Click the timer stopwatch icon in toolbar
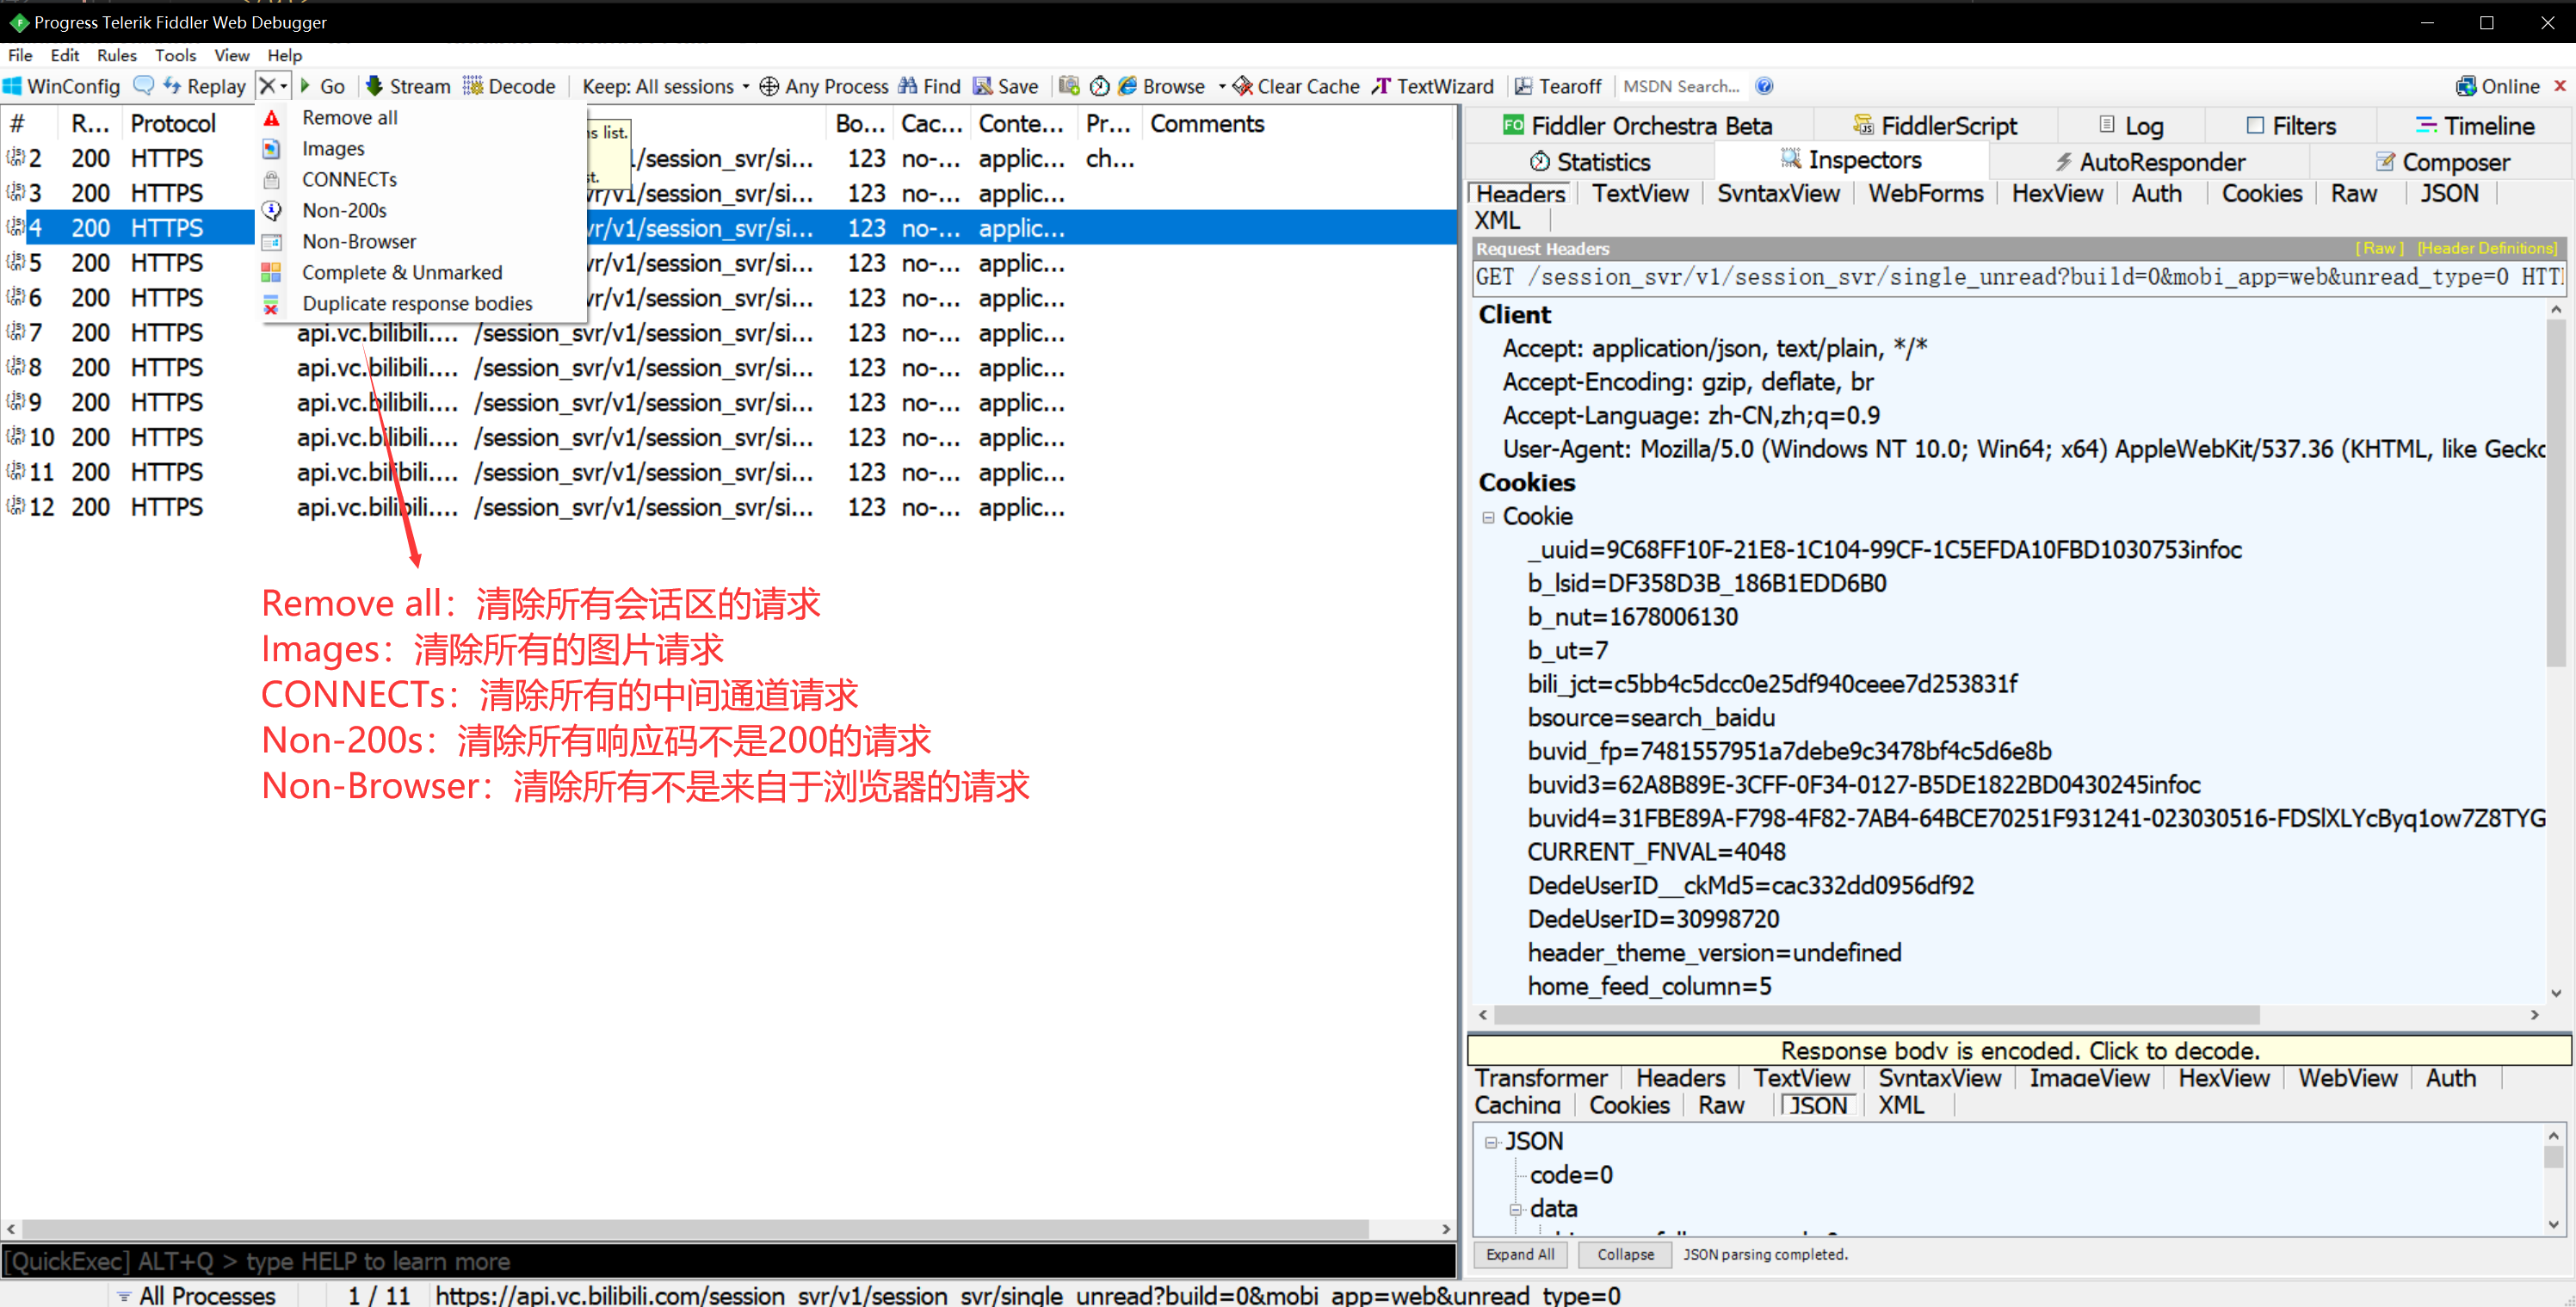The height and width of the screenshot is (1307, 2576). [1099, 86]
